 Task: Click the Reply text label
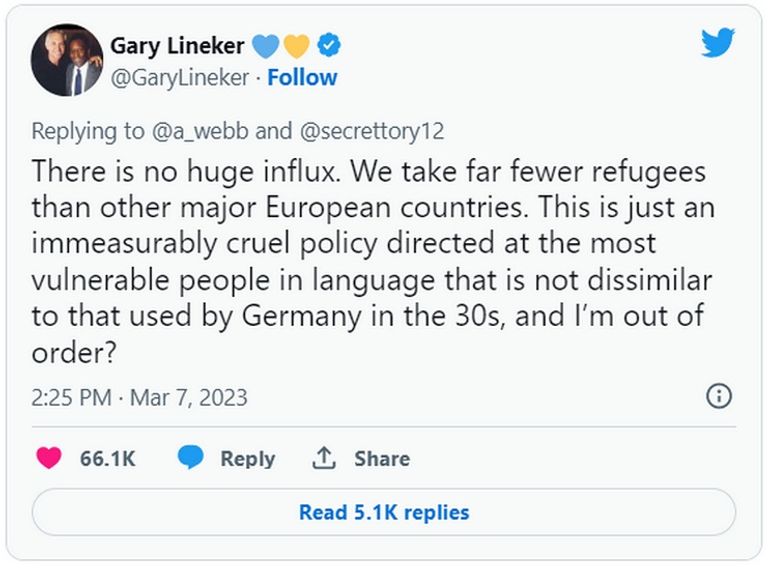(247, 459)
